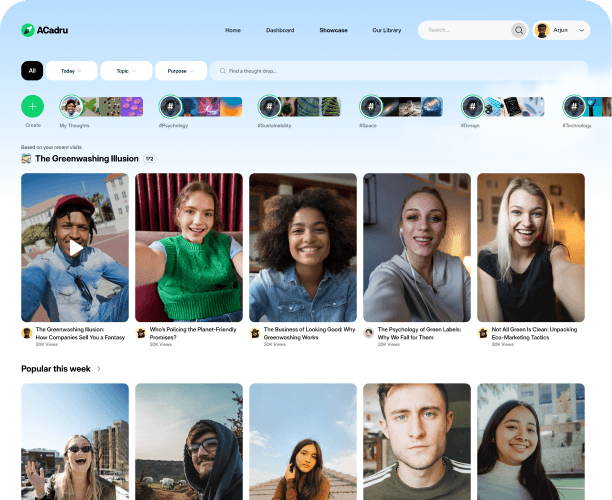Open the #Design hashtag circle
The width and height of the screenshot is (612, 500).
(472, 106)
